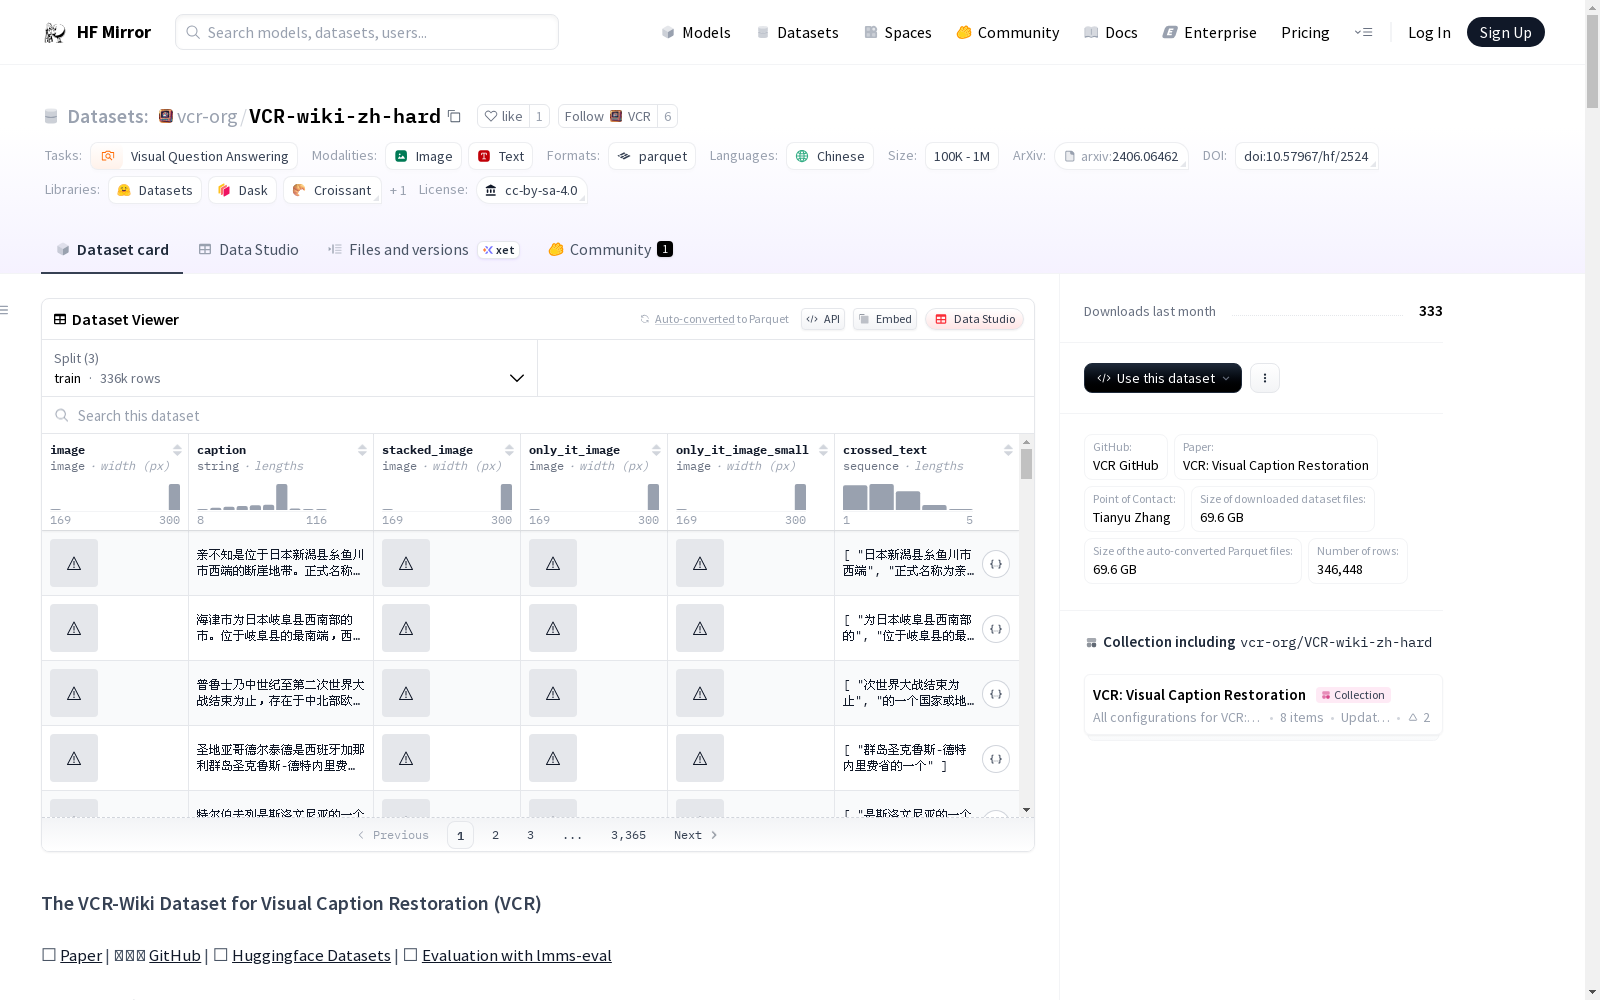Open the Files and versions tab

(x=423, y=250)
